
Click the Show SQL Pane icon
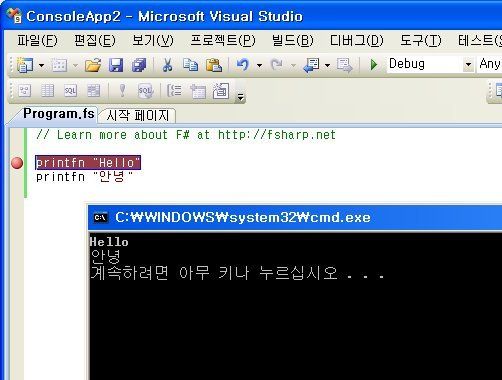pos(70,90)
